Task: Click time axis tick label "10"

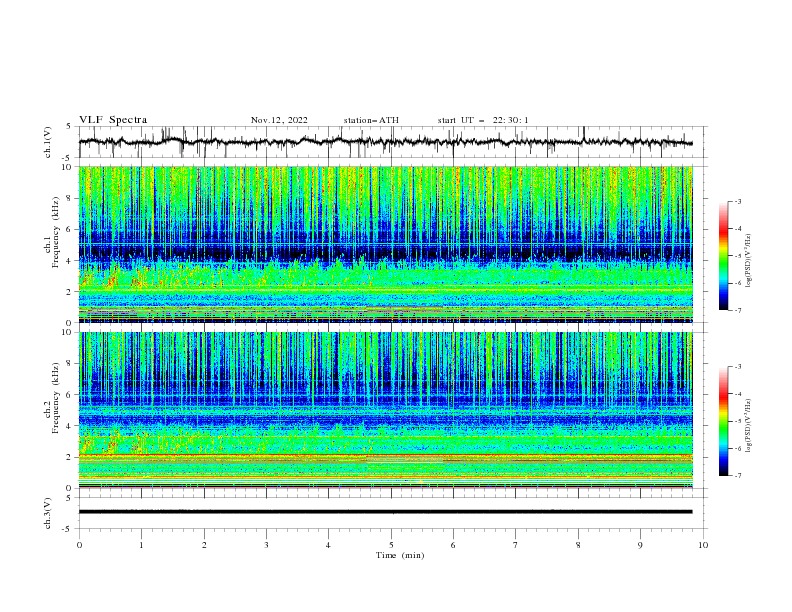Action: [x=703, y=545]
